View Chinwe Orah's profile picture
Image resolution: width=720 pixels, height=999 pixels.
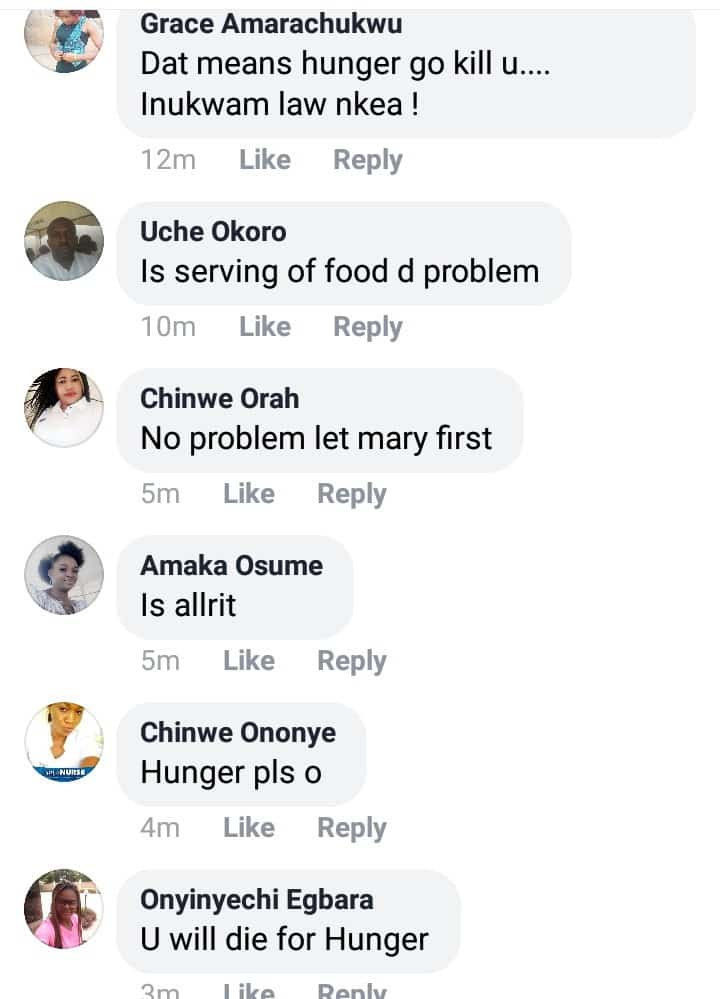pyautogui.click(x=63, y=408)
